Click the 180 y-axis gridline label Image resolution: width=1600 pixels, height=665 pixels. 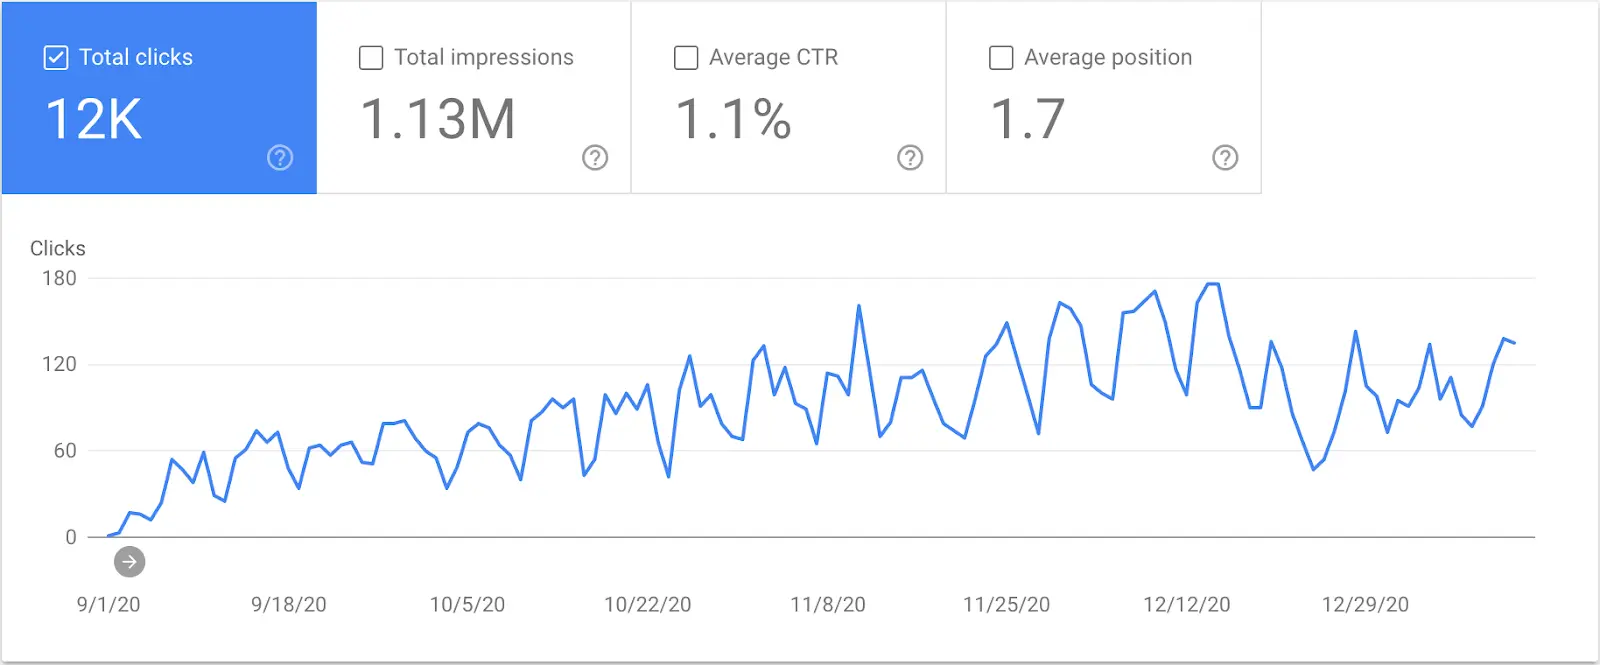coord(59,278)
